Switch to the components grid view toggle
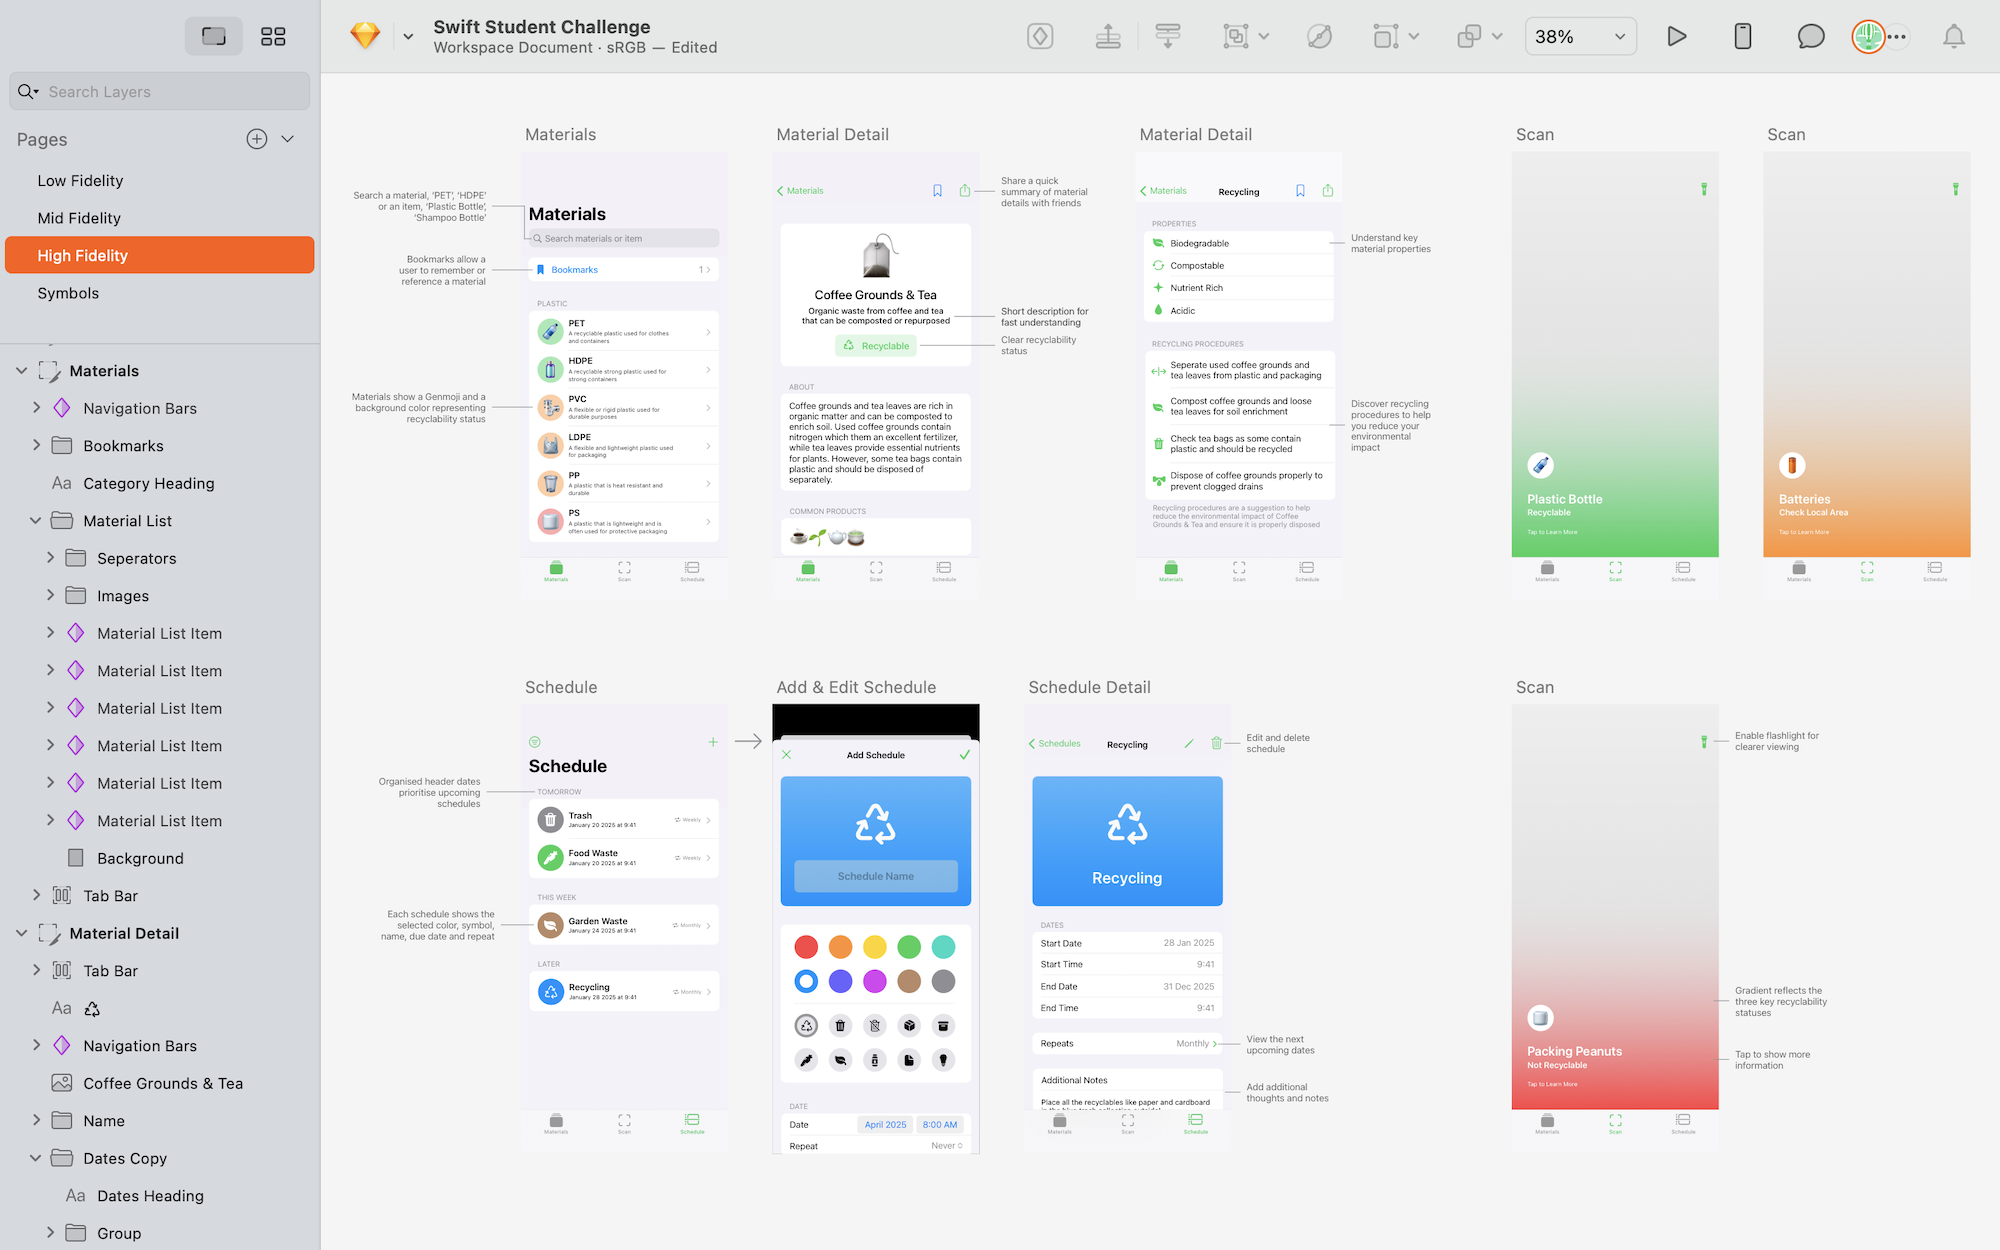The width and height of the screenshot is (2000, 1250). tap(273, 37)
